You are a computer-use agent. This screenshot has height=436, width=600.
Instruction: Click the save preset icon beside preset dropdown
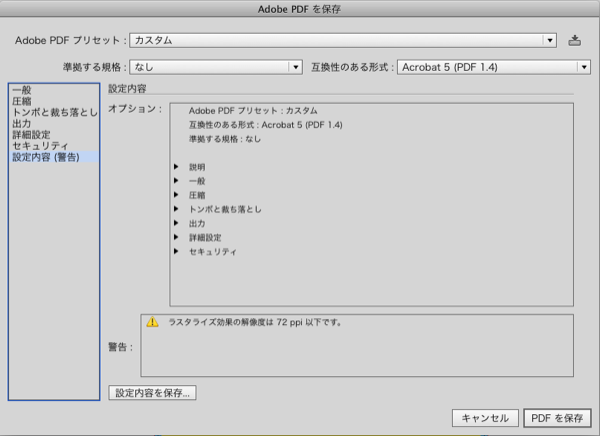click(x=574, y=40)
